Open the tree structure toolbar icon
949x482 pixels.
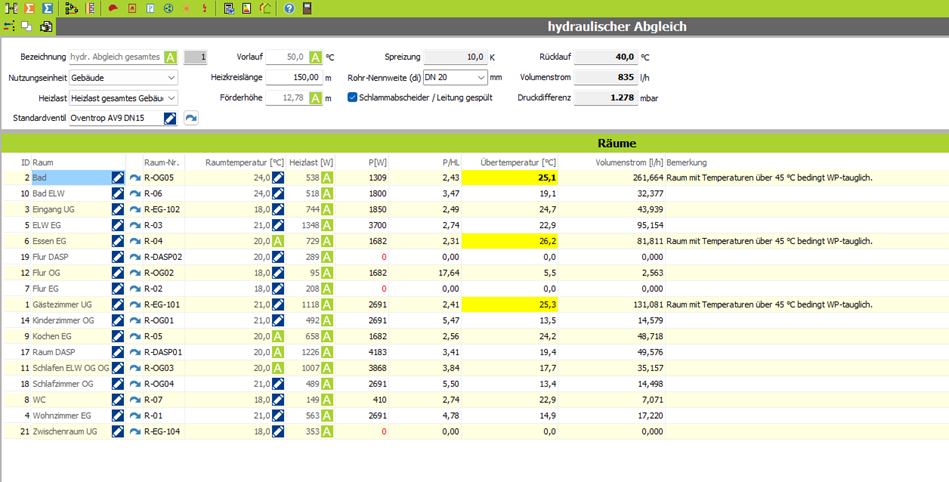[x=71, y=8]
